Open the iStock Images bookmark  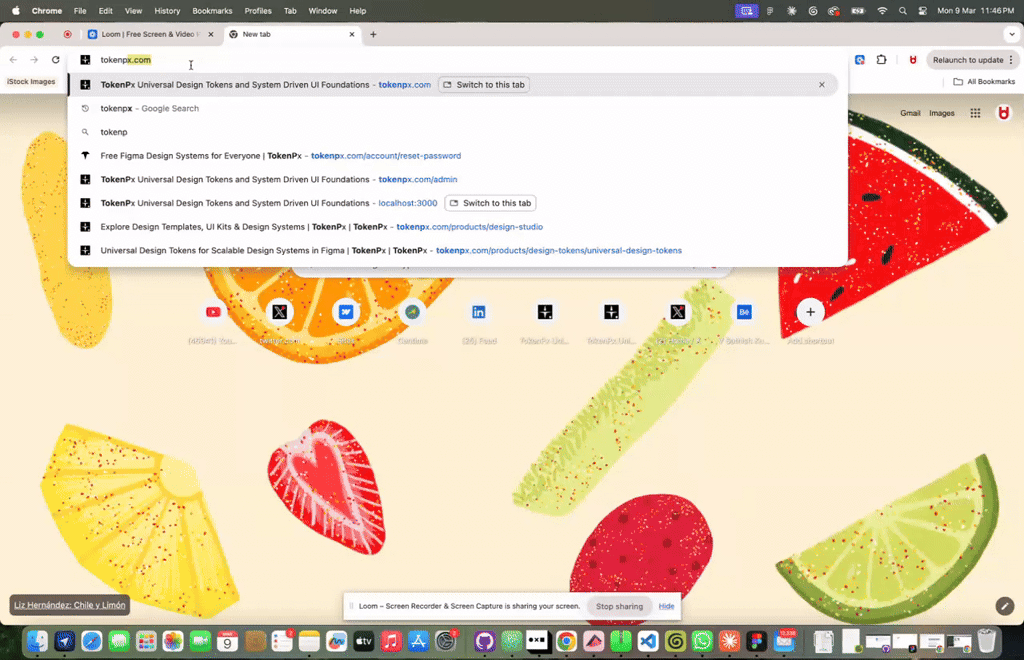pyautogui.click(x=31, y=82)
